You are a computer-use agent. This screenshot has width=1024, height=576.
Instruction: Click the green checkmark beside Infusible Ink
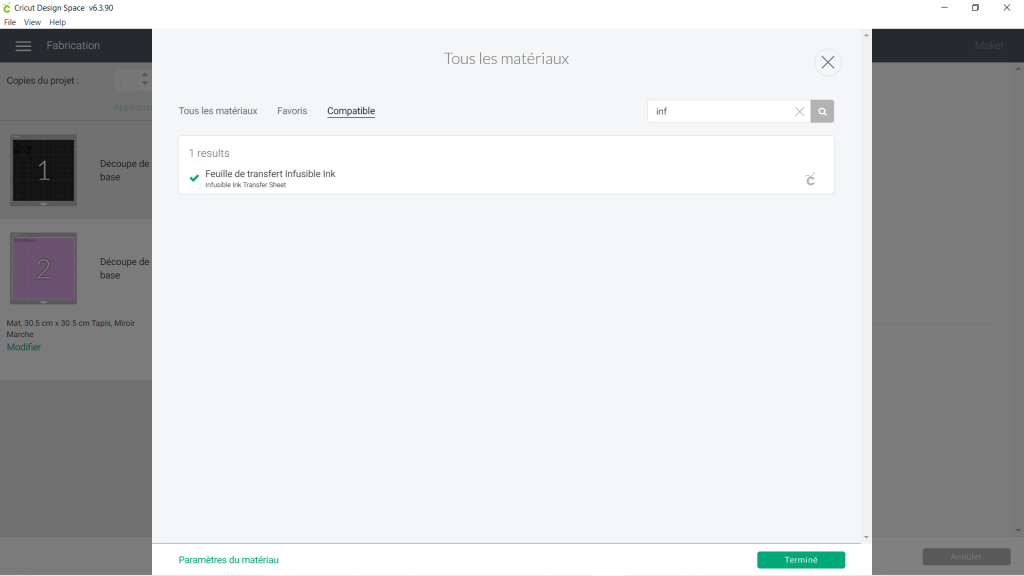194,178
